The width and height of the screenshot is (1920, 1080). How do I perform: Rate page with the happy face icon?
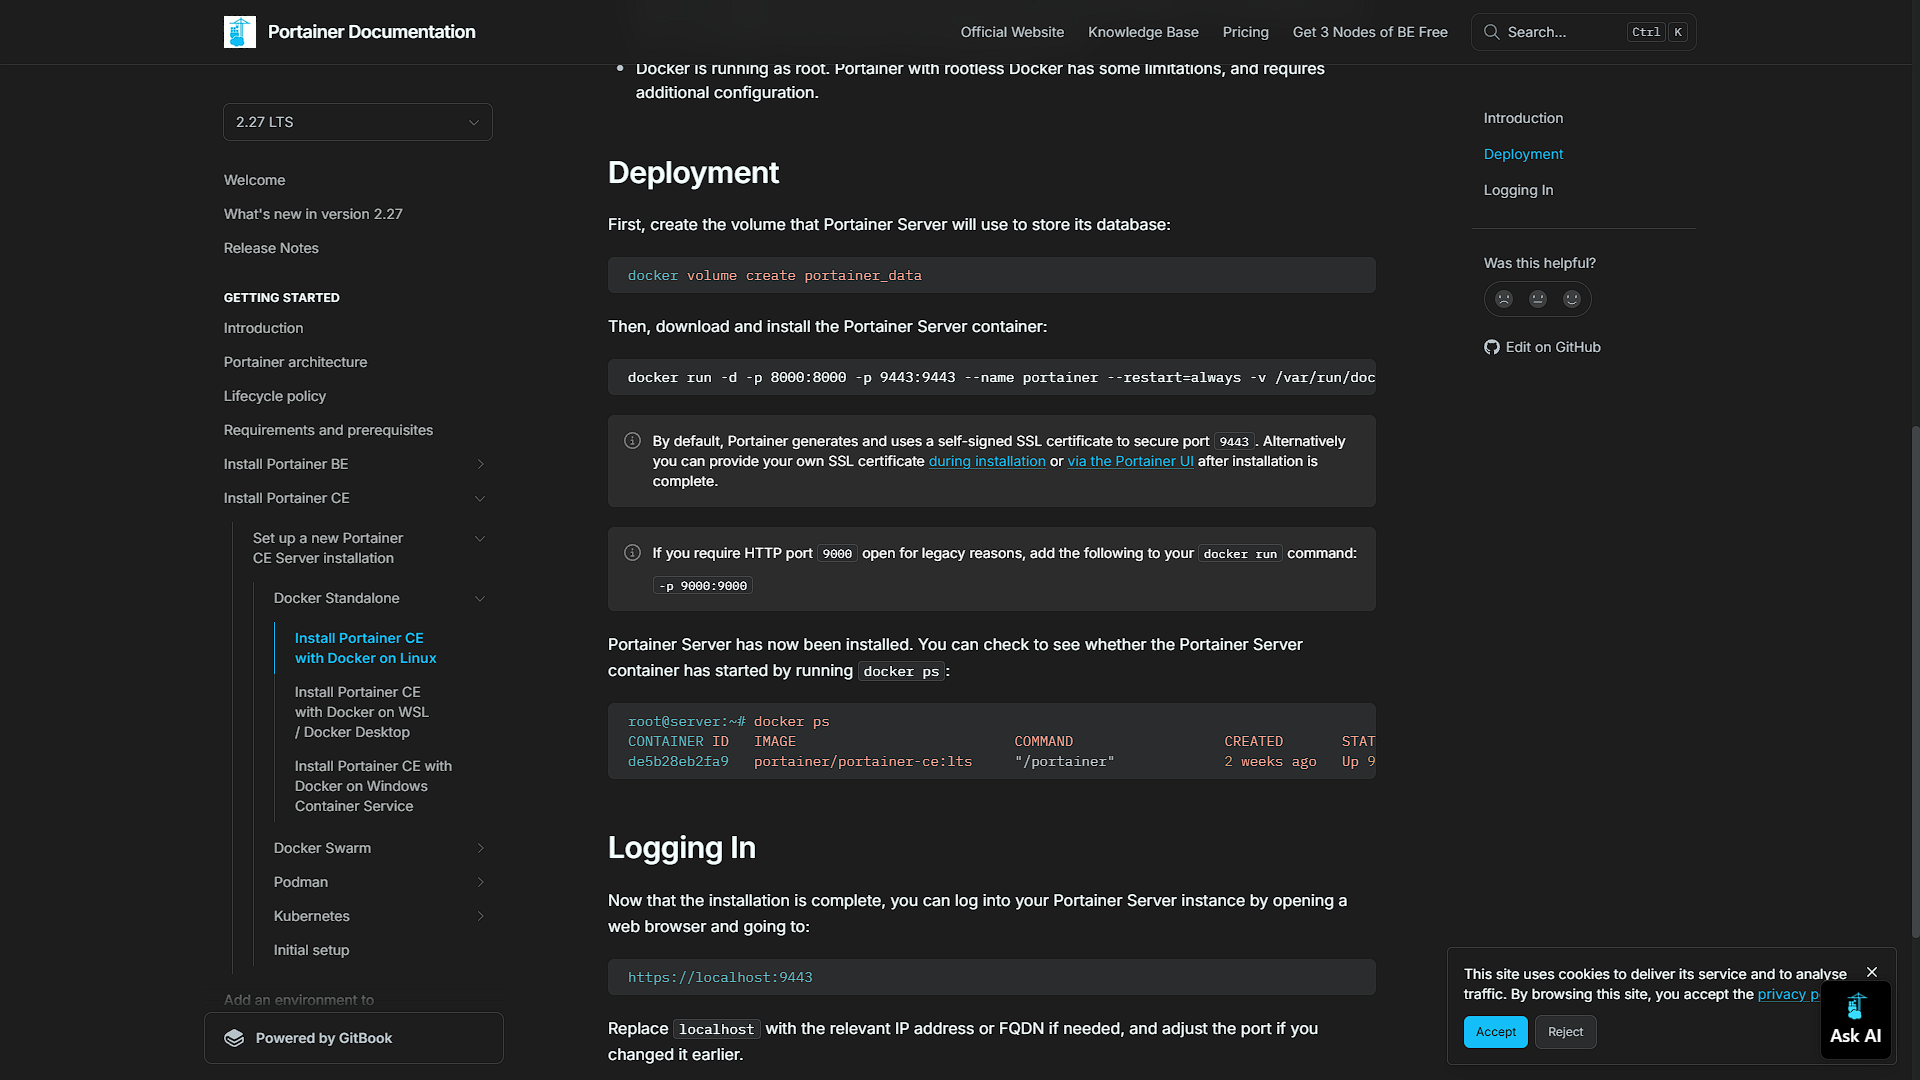pyautogui.click(x=1572, y=299)
